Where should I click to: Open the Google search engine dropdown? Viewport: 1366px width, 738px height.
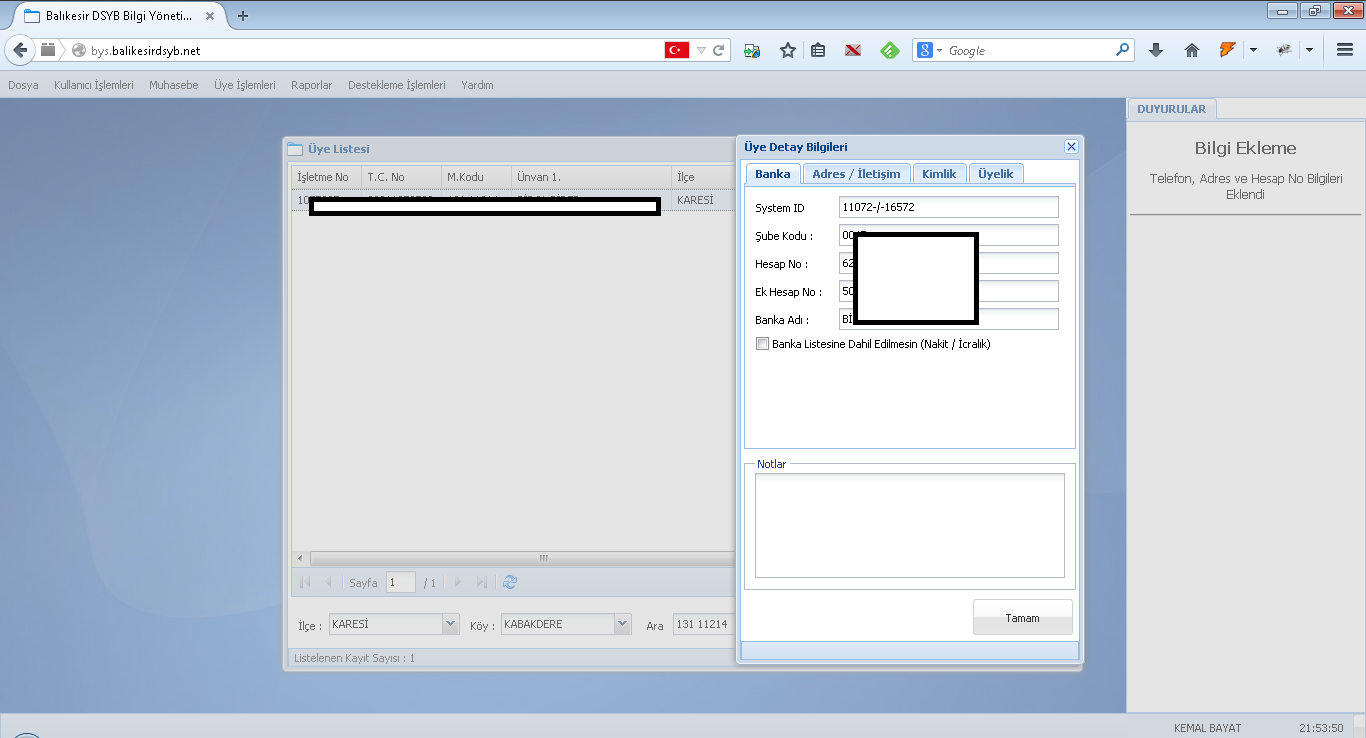coord(929,50)
